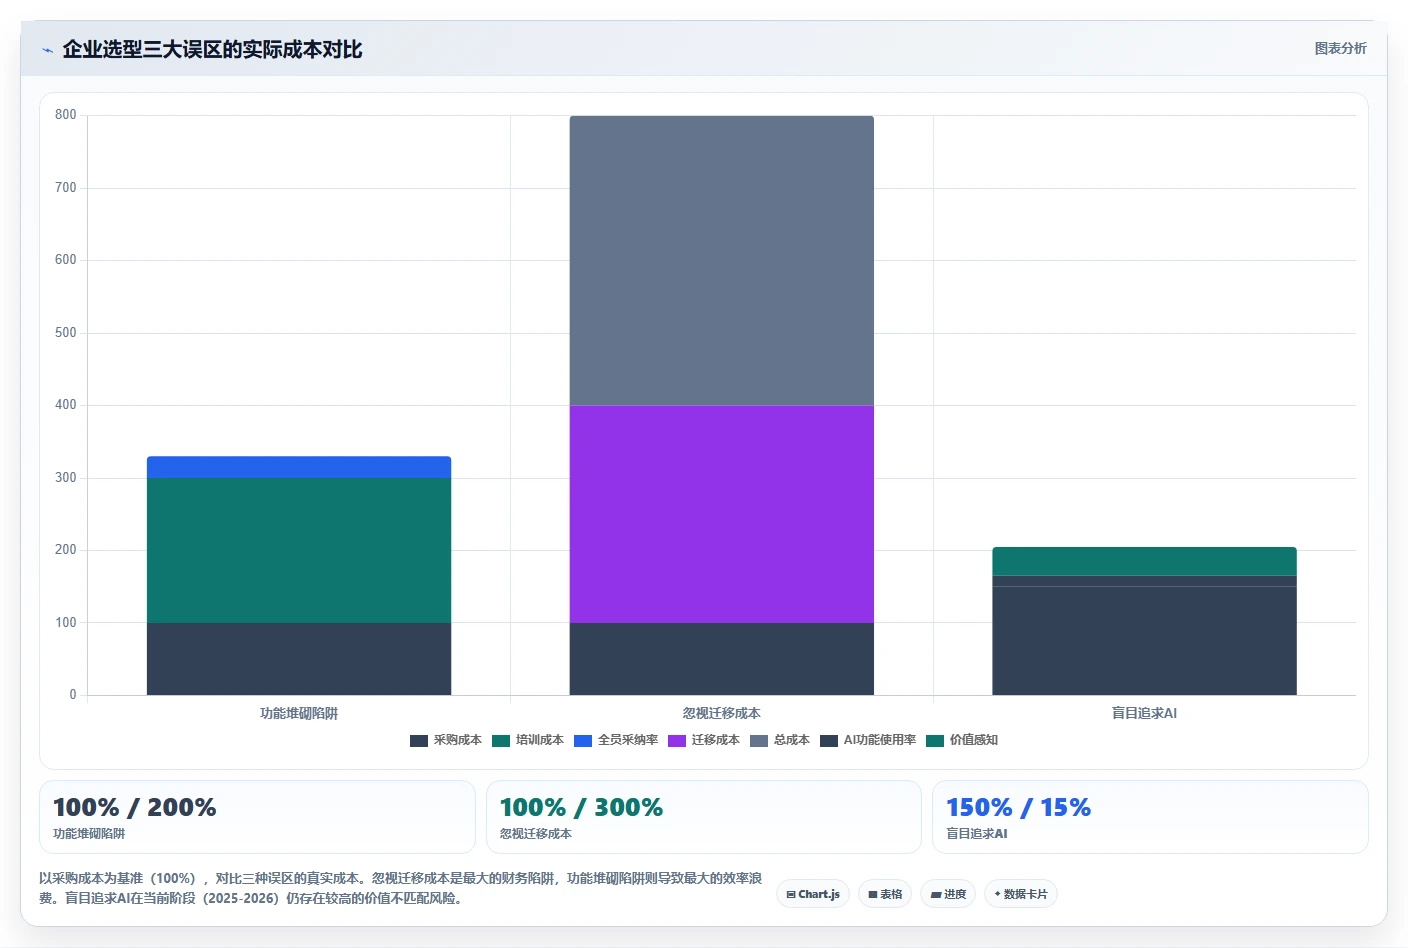Click the 100 y-axis value
1408x948 pixels.
[66, 623]
